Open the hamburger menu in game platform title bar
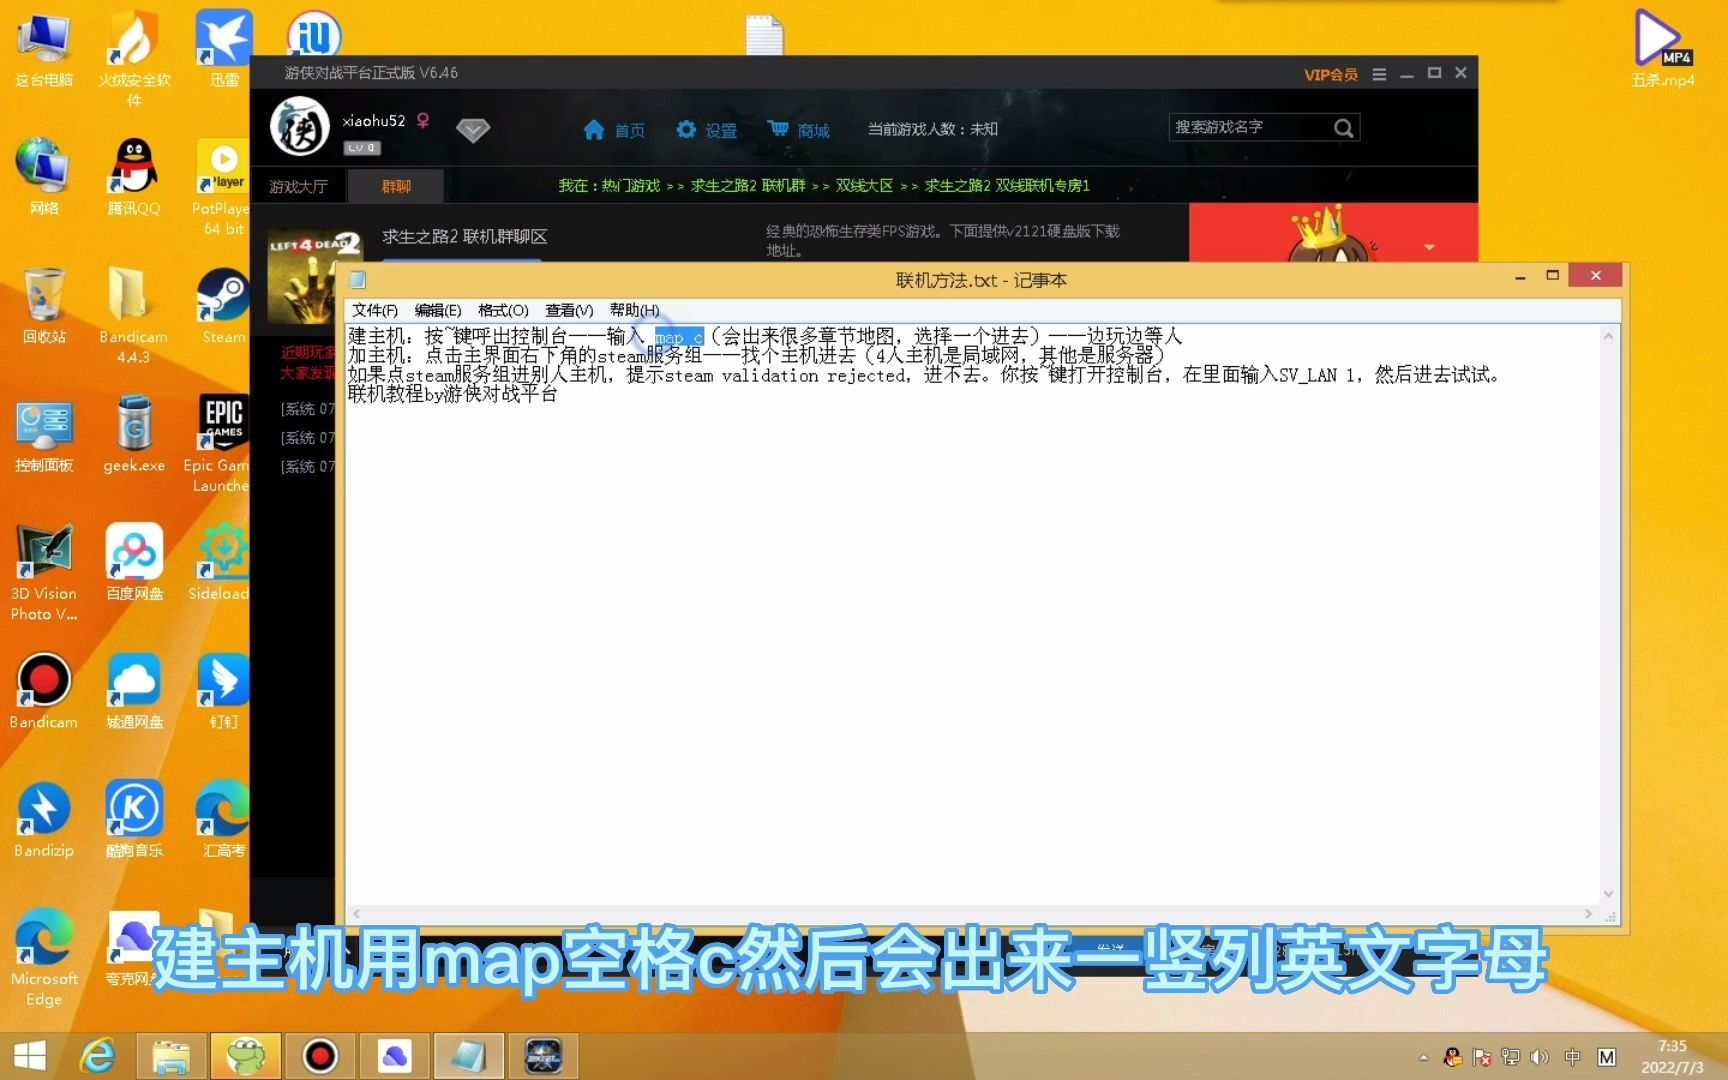 tap(1379, 74)
